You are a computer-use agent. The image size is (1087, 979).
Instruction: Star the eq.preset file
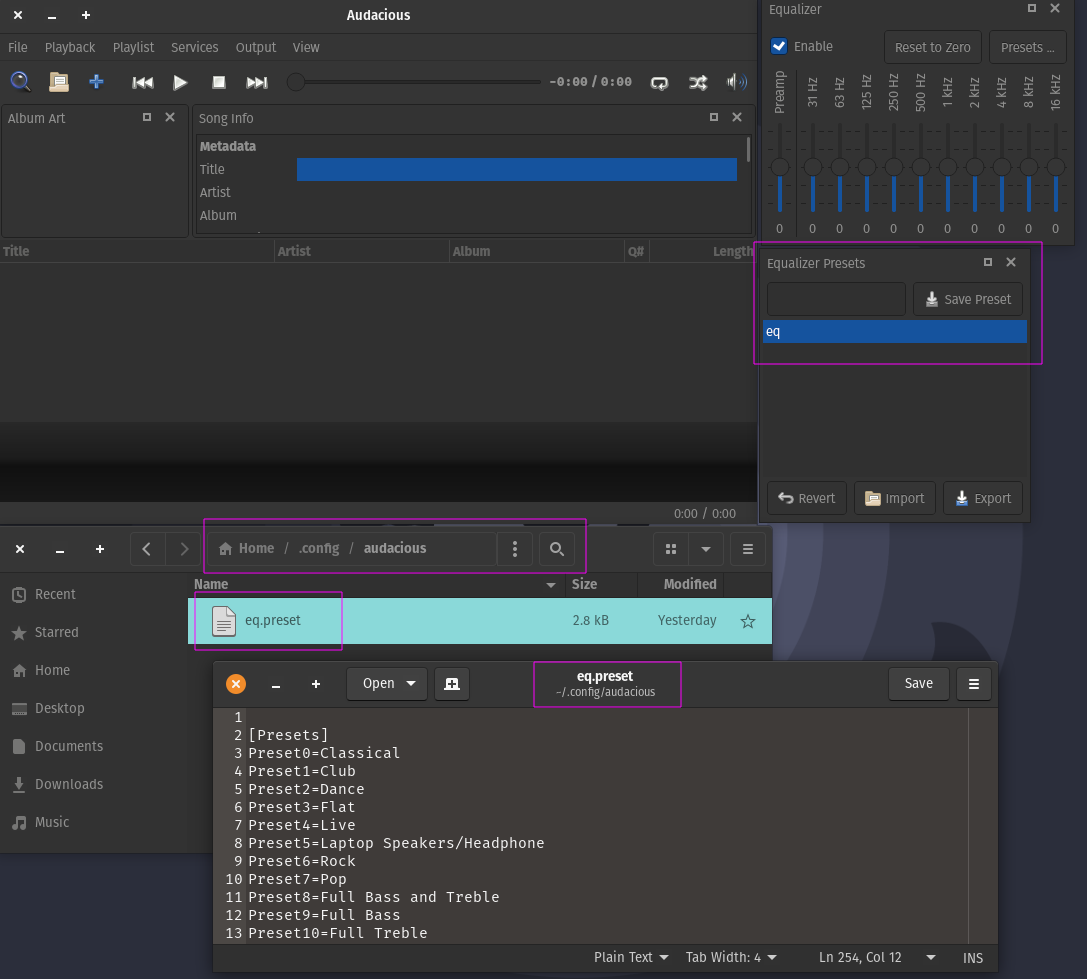click(747, 621)
